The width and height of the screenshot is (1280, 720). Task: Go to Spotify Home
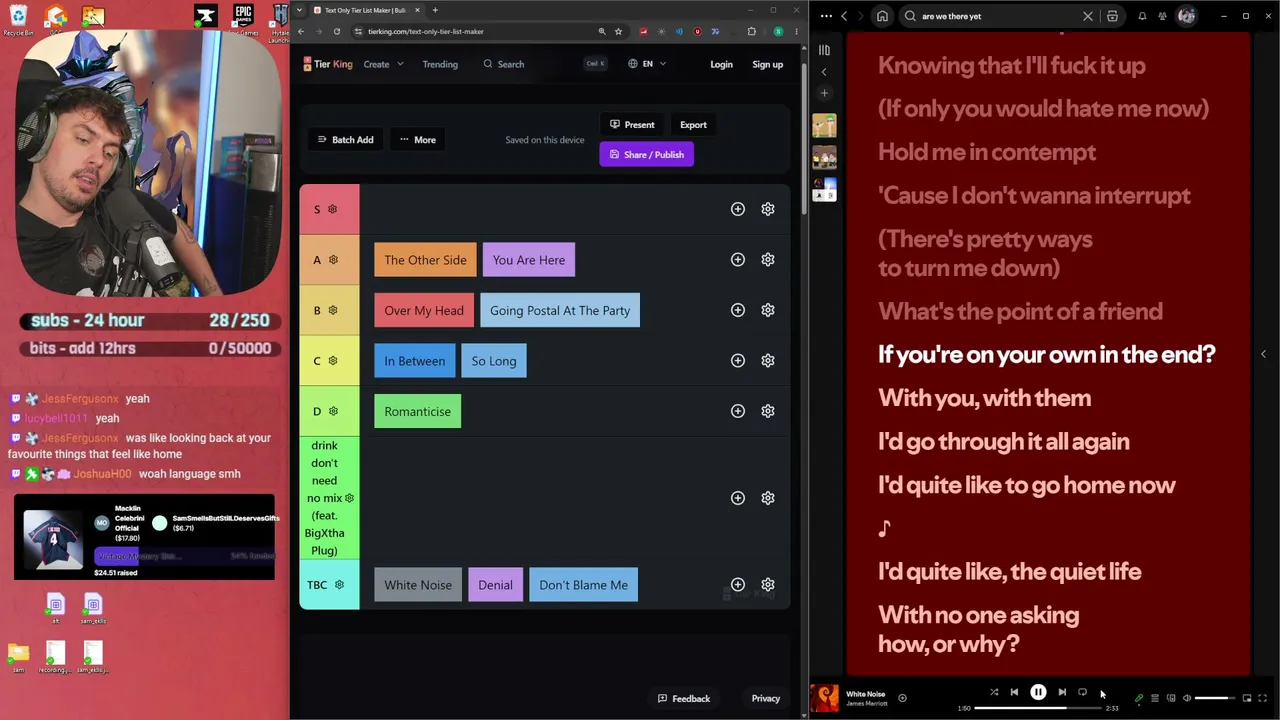point(882,16)
